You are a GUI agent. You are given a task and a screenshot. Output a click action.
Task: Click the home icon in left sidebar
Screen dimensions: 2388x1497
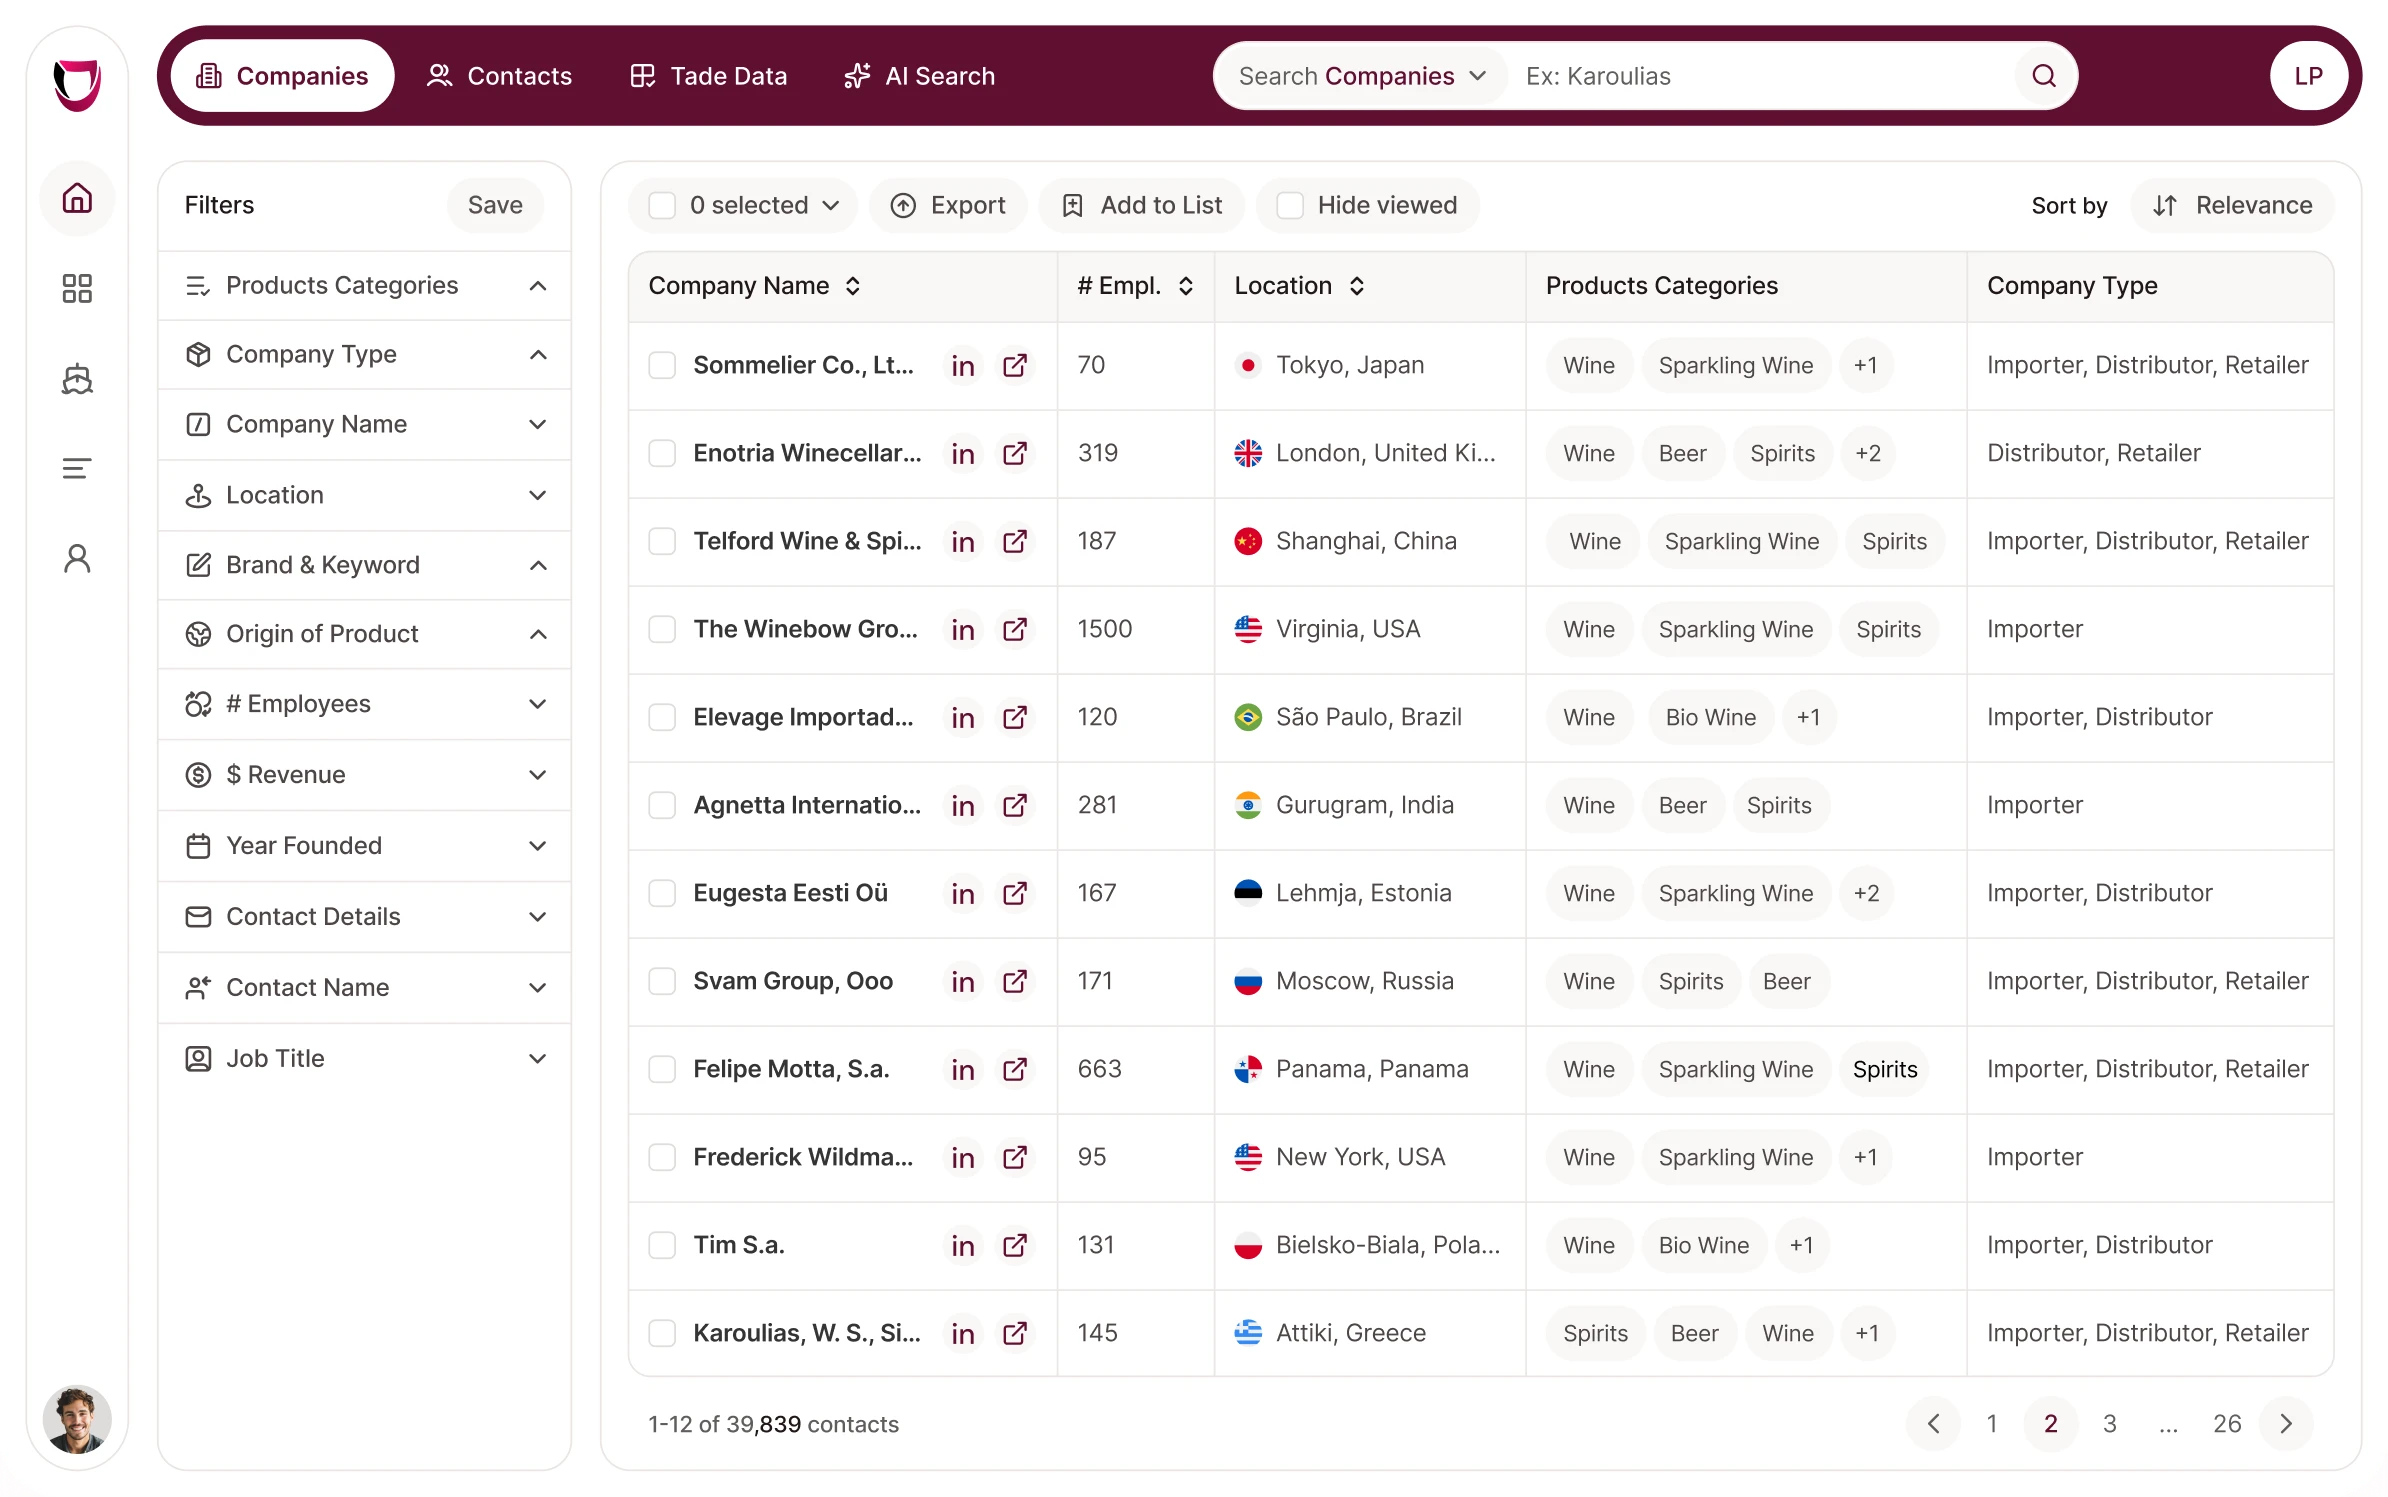(77, 198)
